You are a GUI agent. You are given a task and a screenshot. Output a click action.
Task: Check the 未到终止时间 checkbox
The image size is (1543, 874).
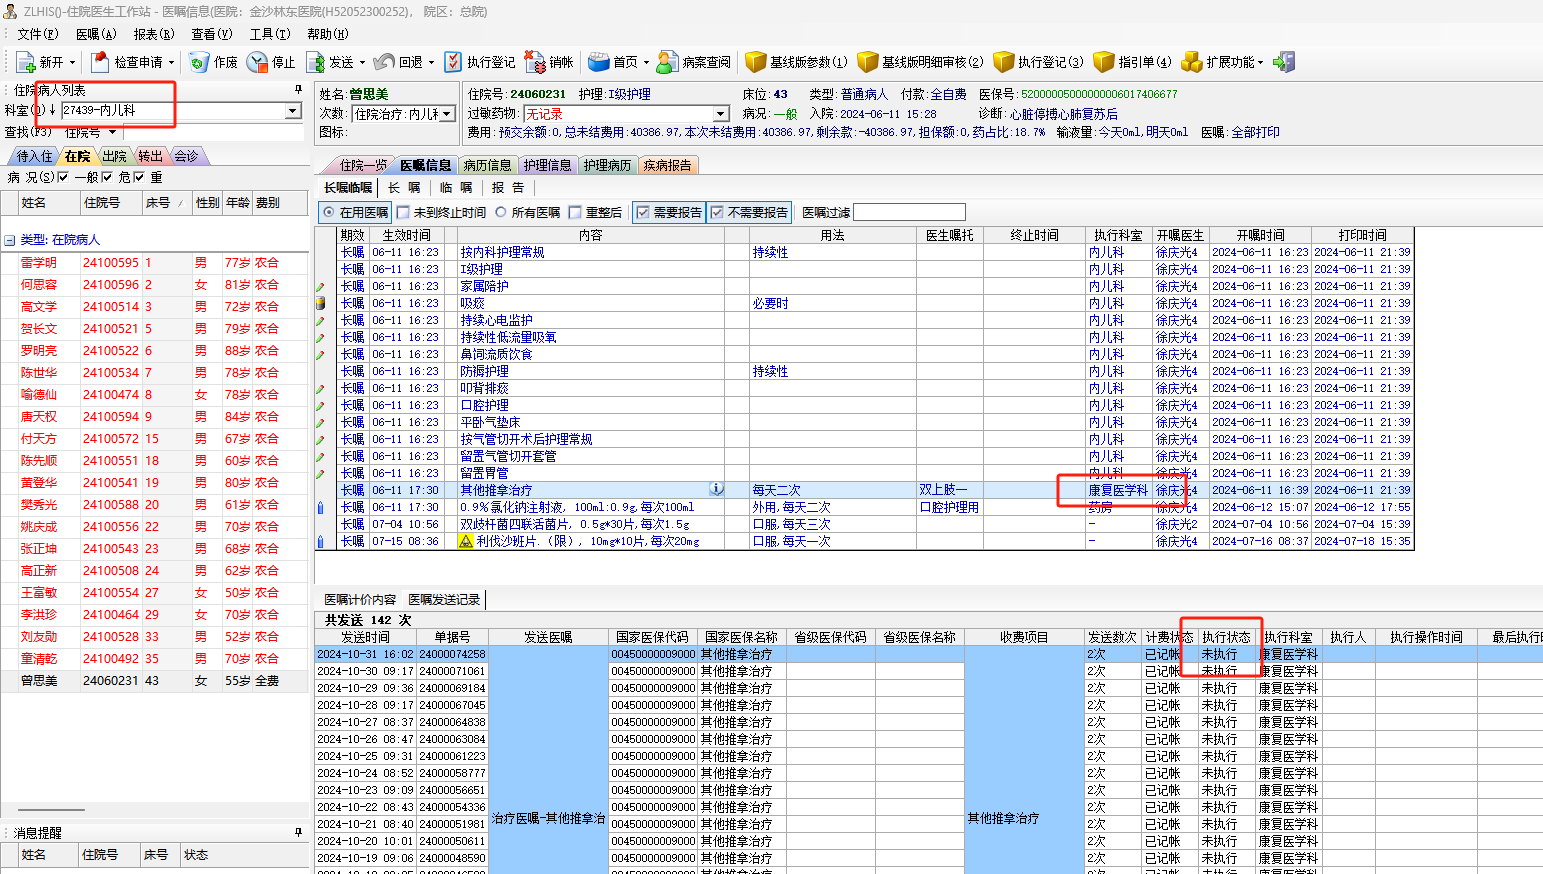click(x=404, y=212)
